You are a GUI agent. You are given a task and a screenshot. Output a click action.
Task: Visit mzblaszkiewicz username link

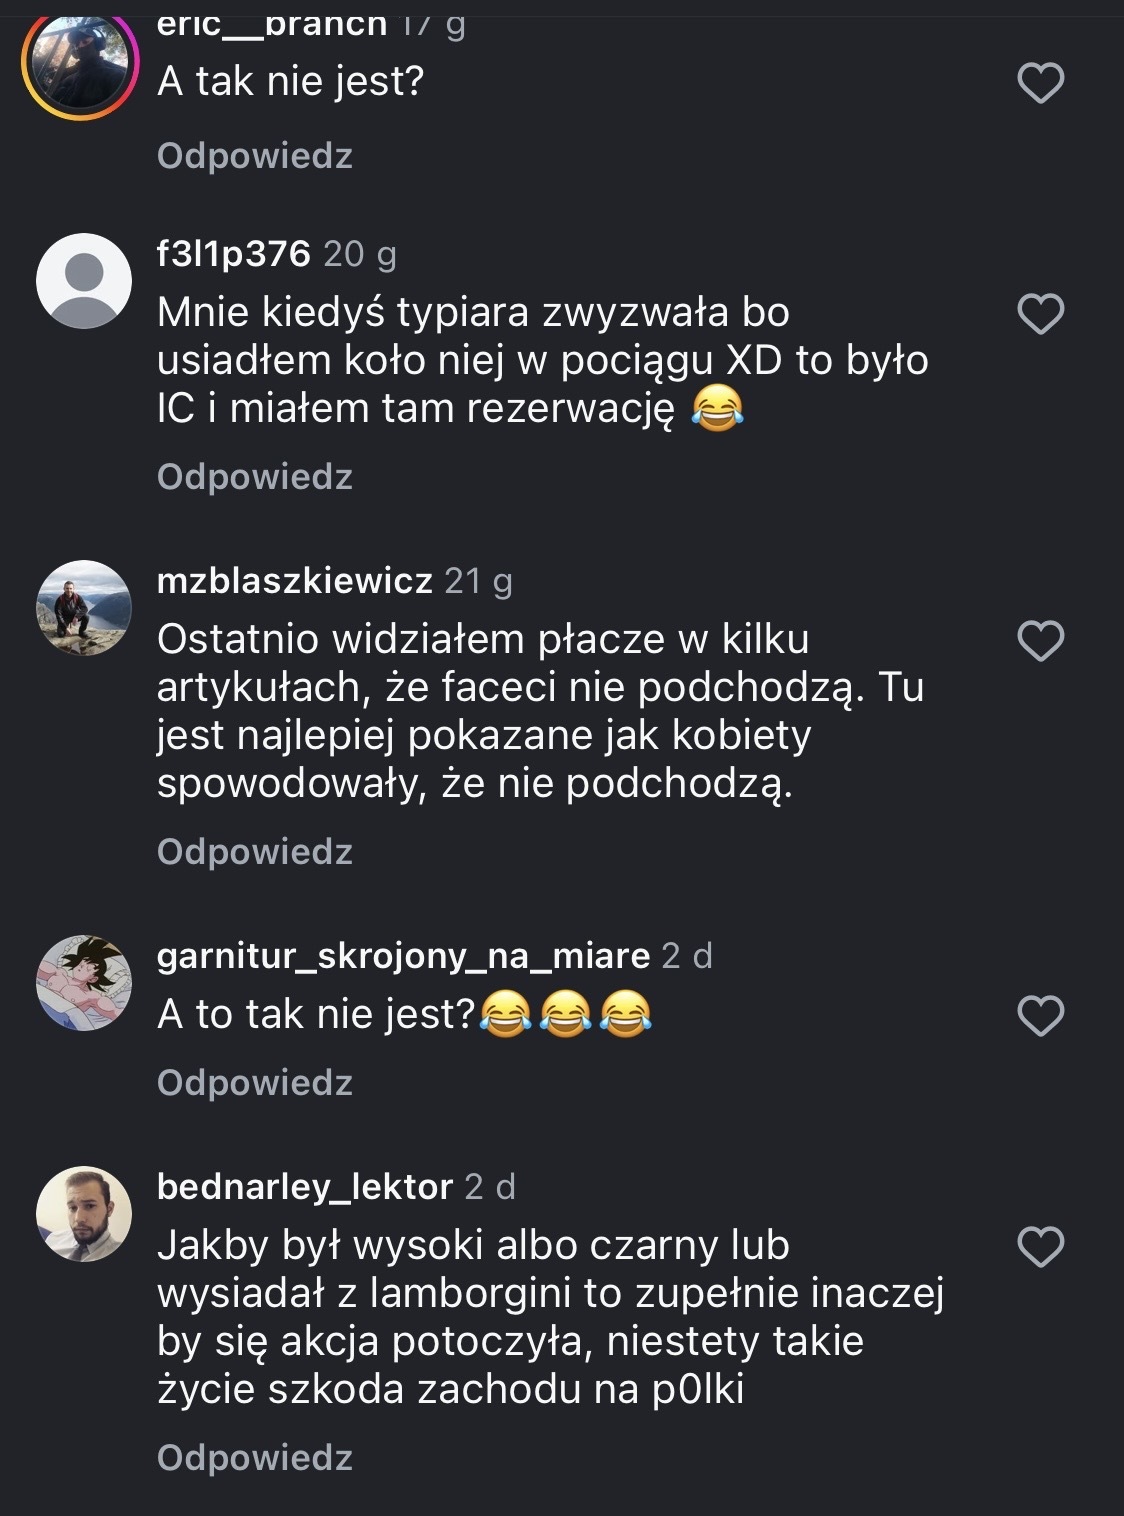coord(295,581)
